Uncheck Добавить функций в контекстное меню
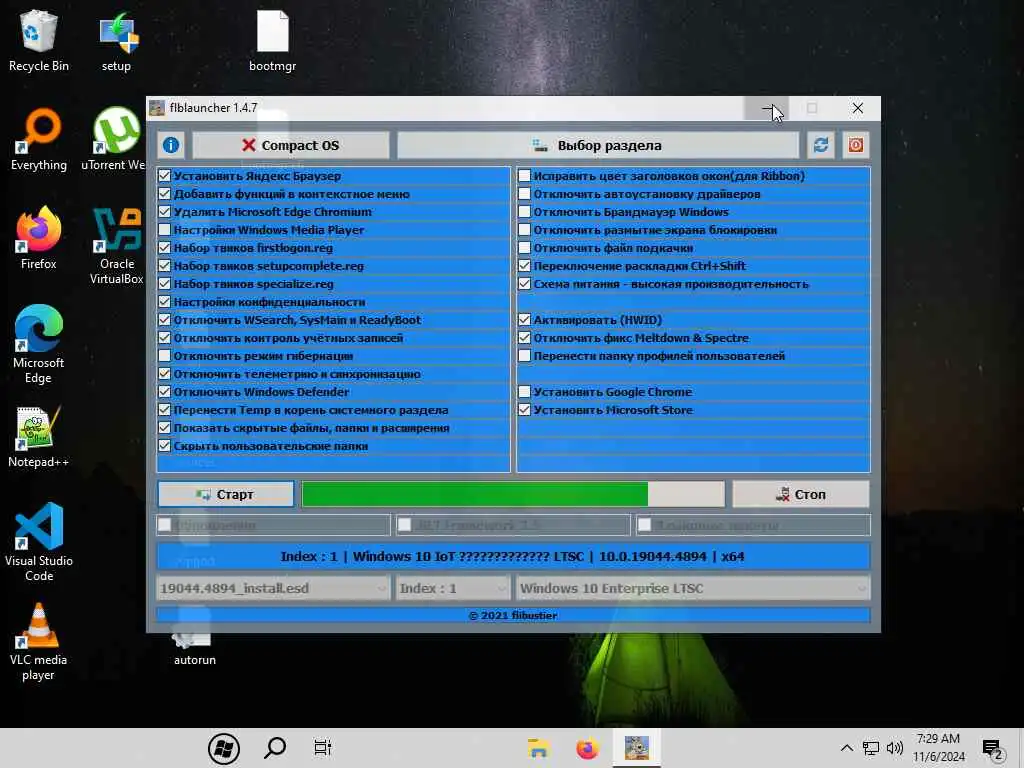 coord(165,194)
